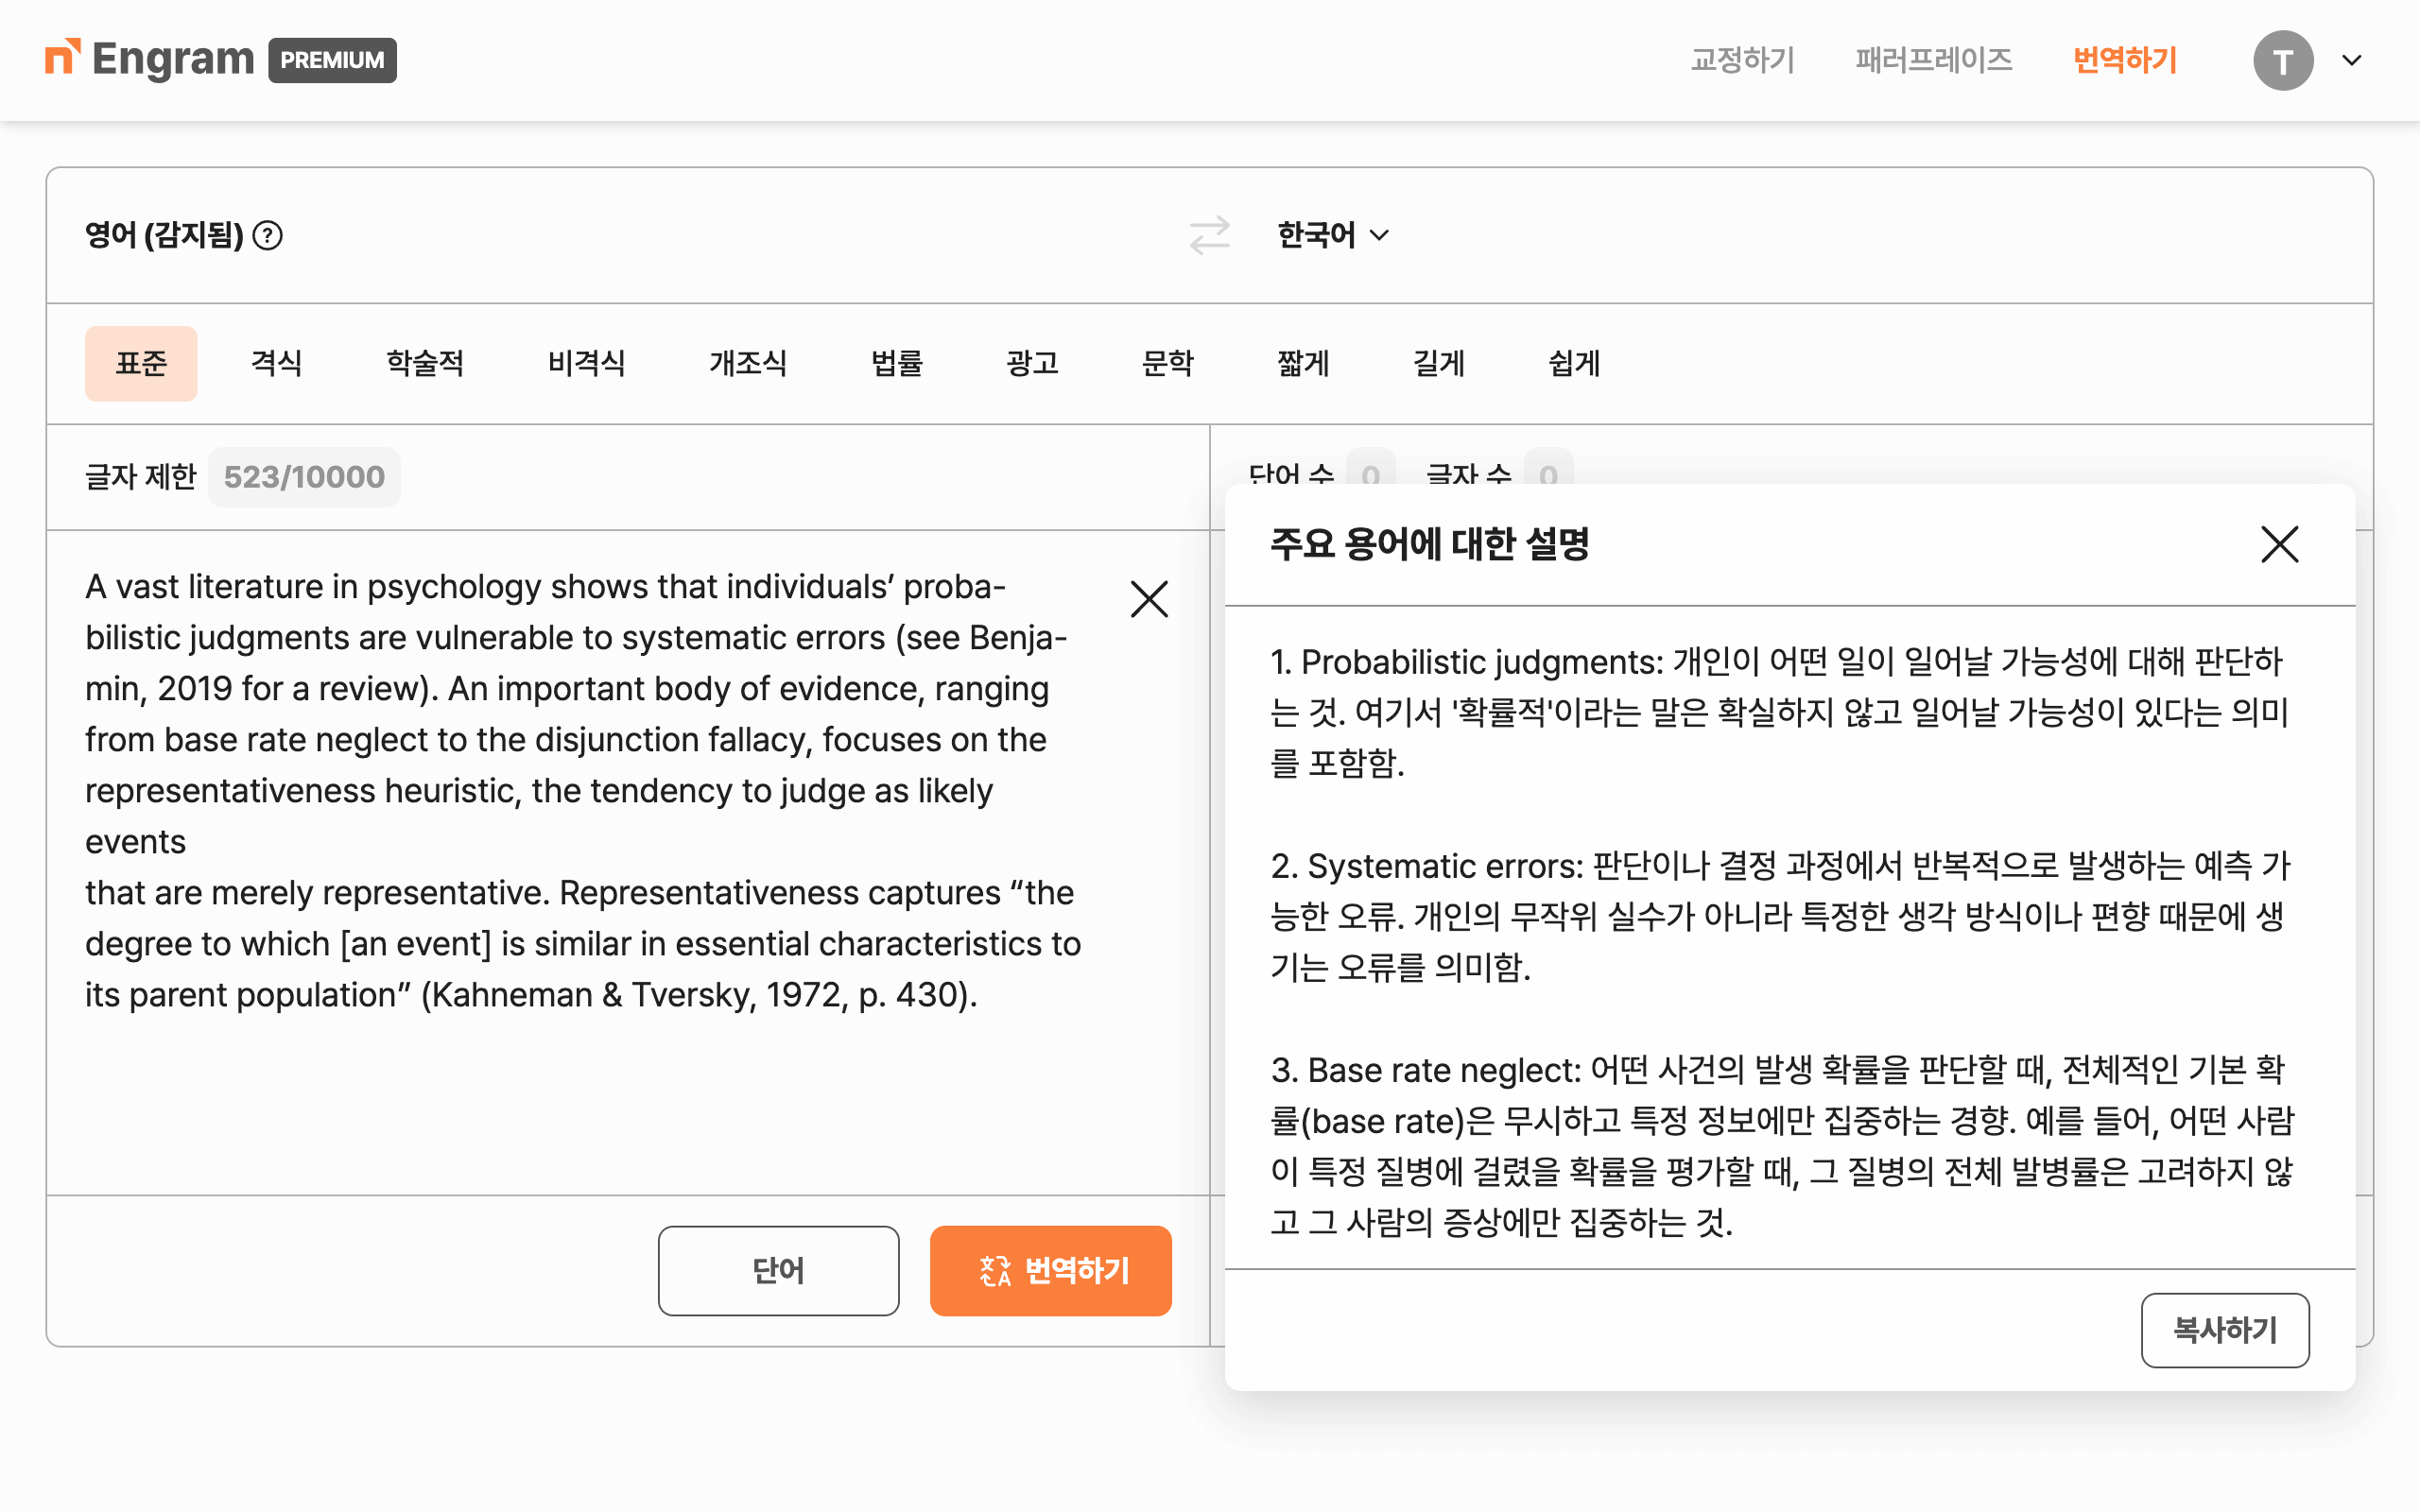Click the T user avatar
The width and height of the screenshot is (2420, 1512).
tap(2282, 61)
